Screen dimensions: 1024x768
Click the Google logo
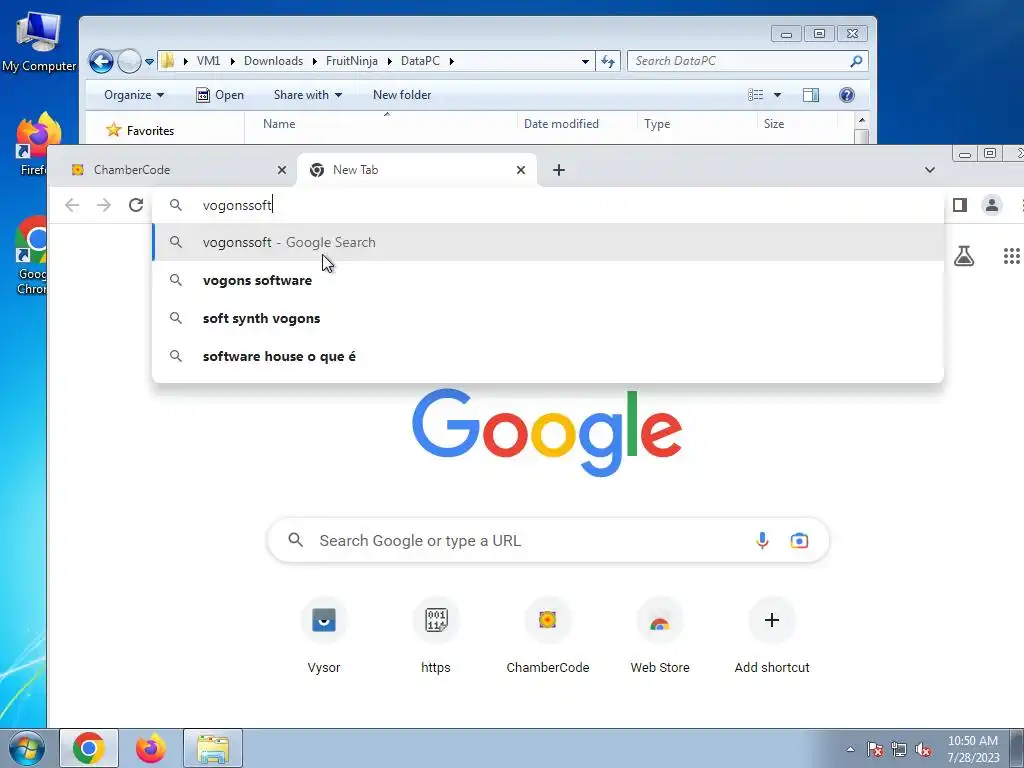tap(547, 432)
